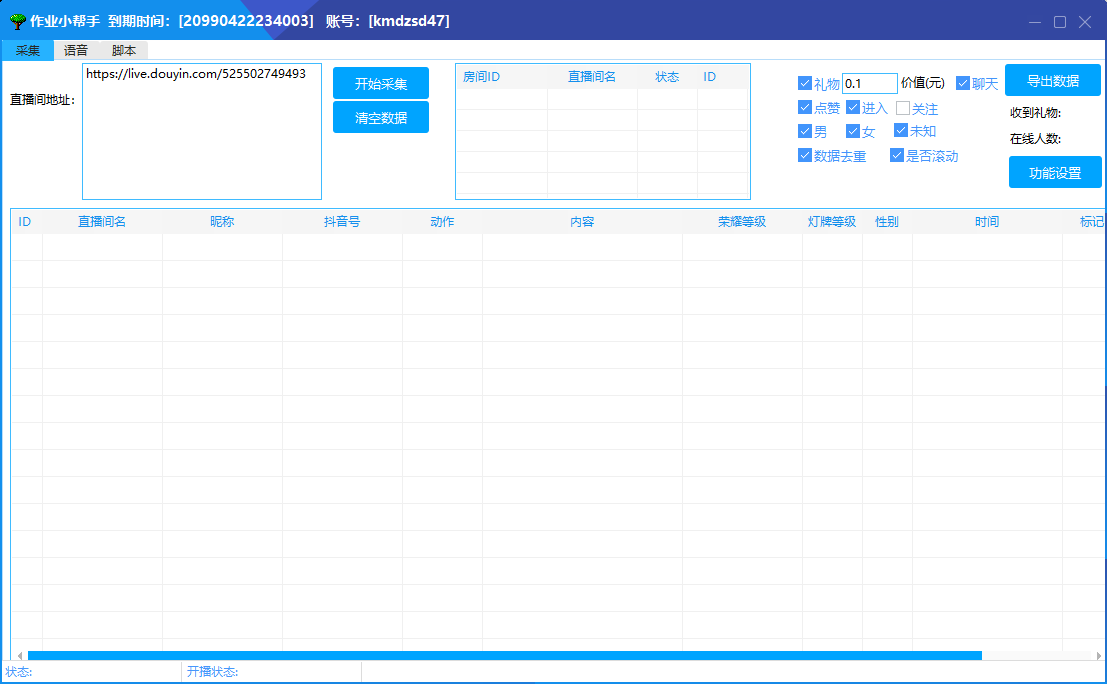The width and height of the screenshot is (1107, 684).
Task: Switch to the 语音 tab
Action: pos(76,50)
